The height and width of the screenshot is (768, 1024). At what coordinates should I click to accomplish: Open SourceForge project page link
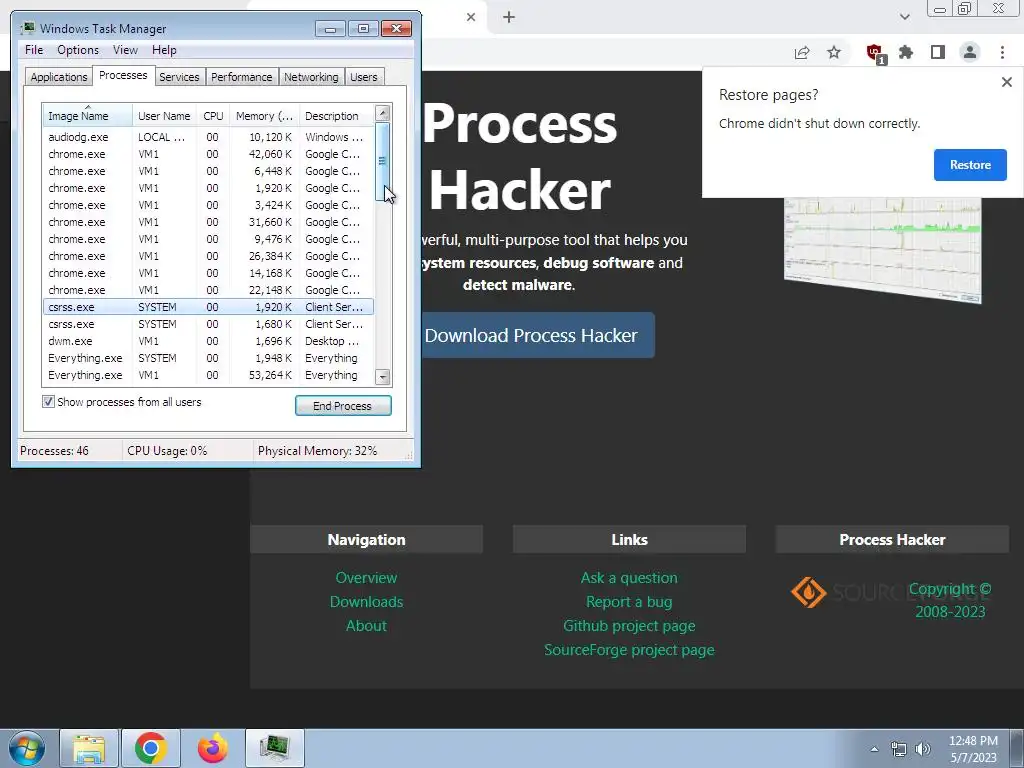[630, 650]
